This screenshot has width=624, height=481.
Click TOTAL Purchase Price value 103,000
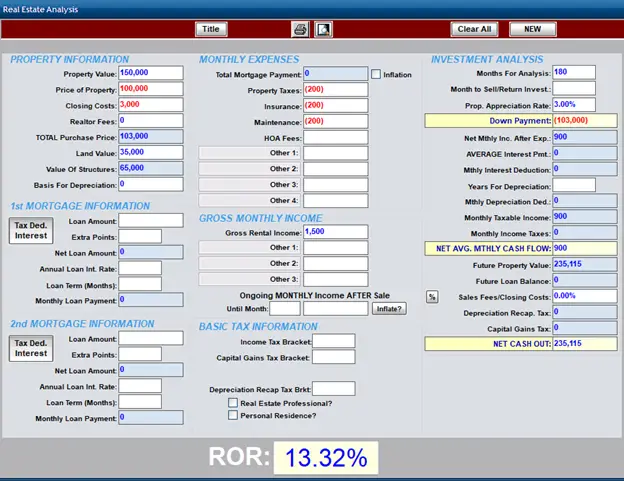[151, 136]
